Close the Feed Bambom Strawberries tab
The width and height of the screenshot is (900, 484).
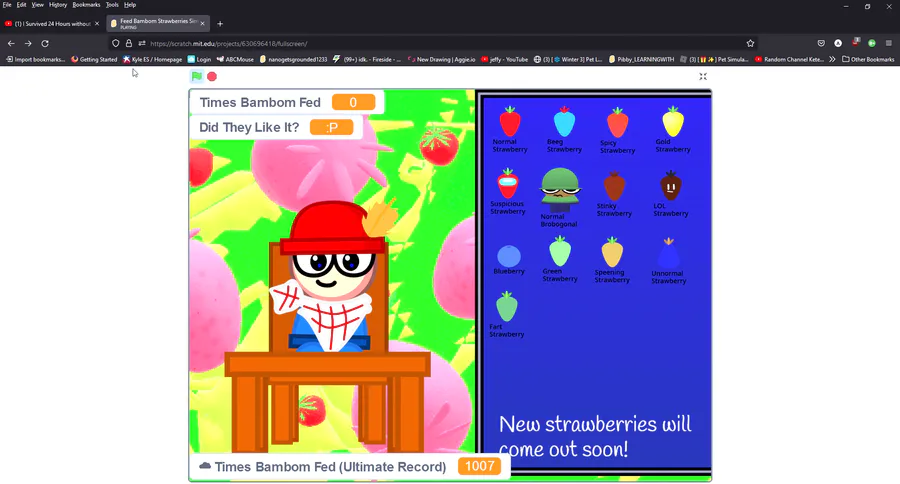click(202, 24)
